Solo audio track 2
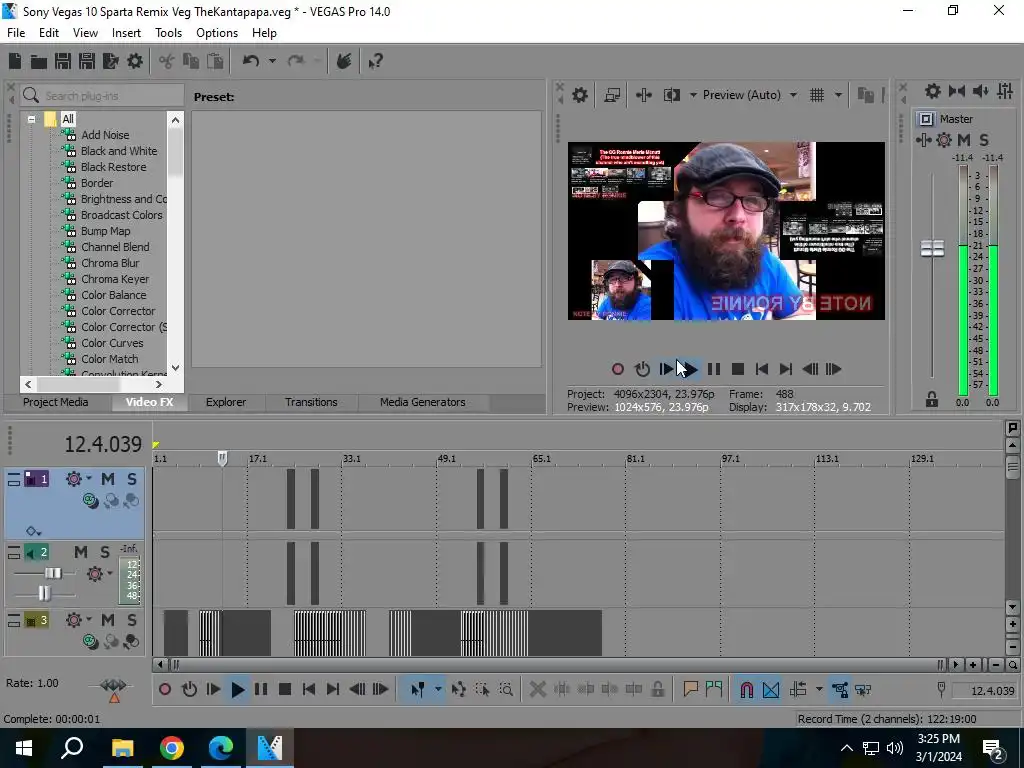1024x768 pixels. (x=104, y=552)
